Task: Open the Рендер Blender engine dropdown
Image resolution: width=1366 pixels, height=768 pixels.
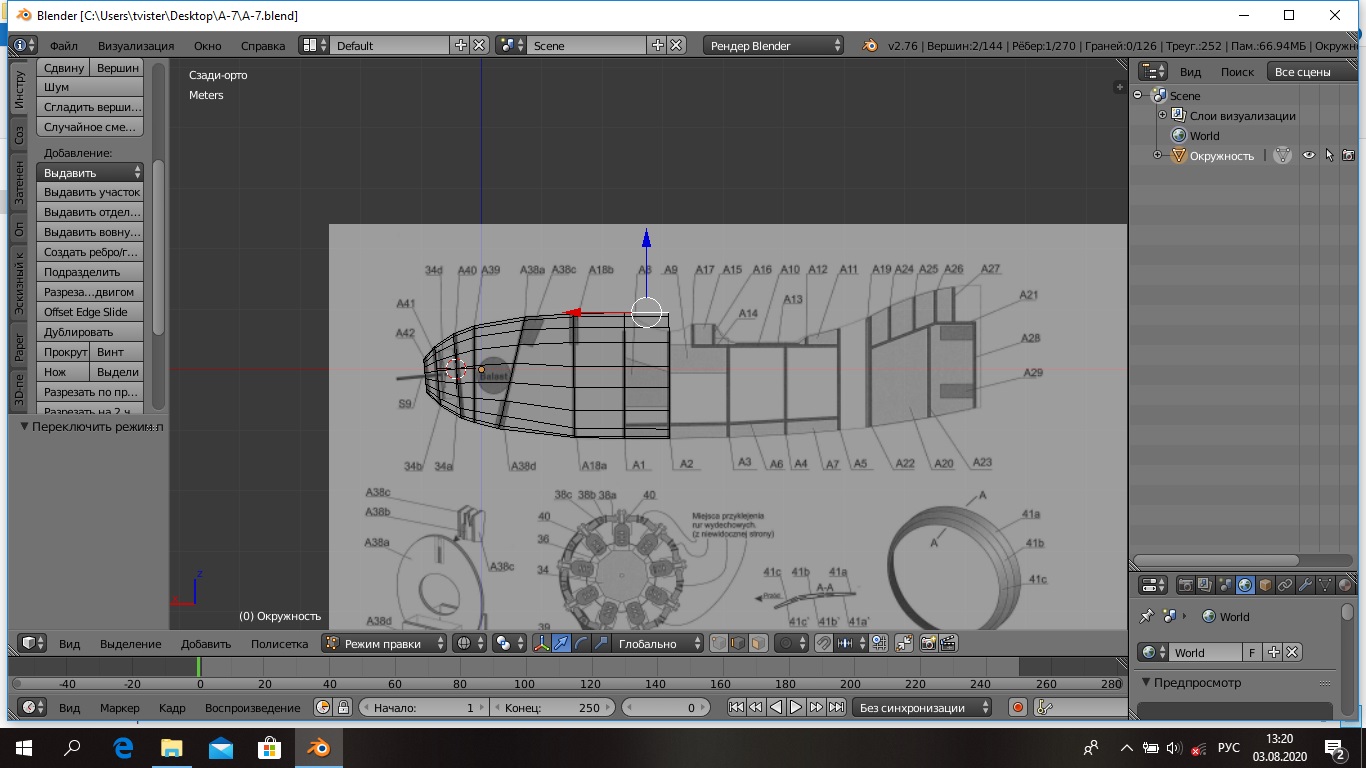Action: coord(773,45)
